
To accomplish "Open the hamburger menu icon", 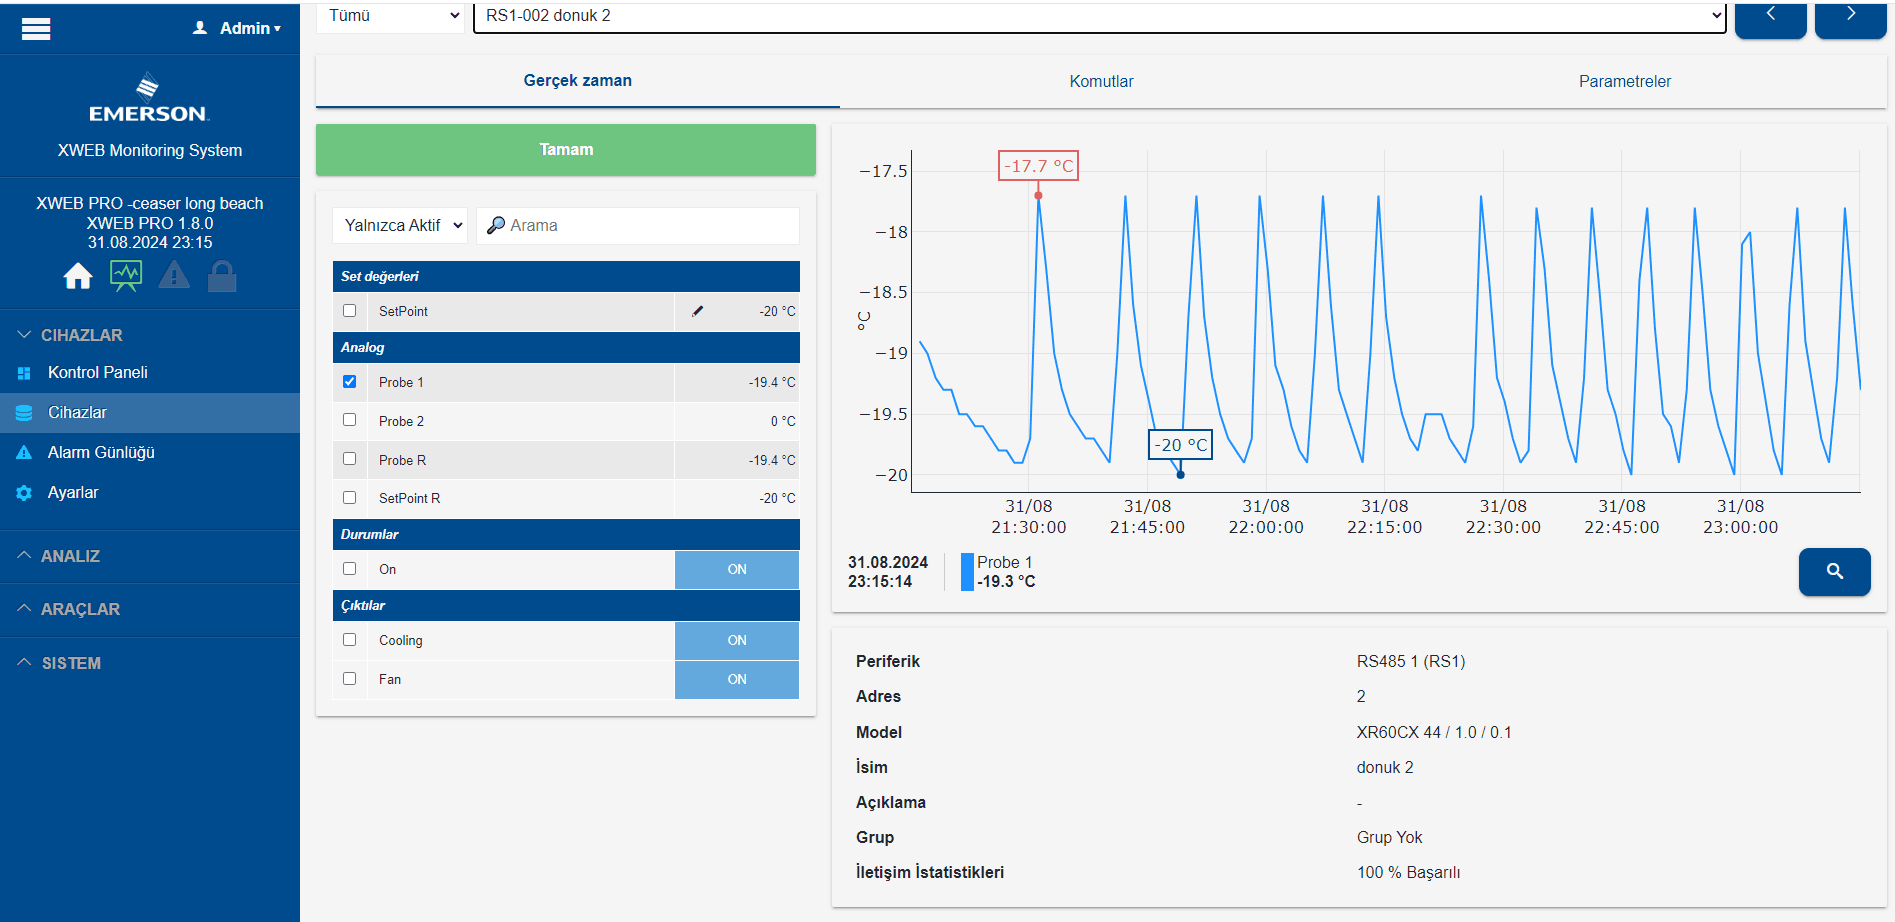I will pos(36,29).
